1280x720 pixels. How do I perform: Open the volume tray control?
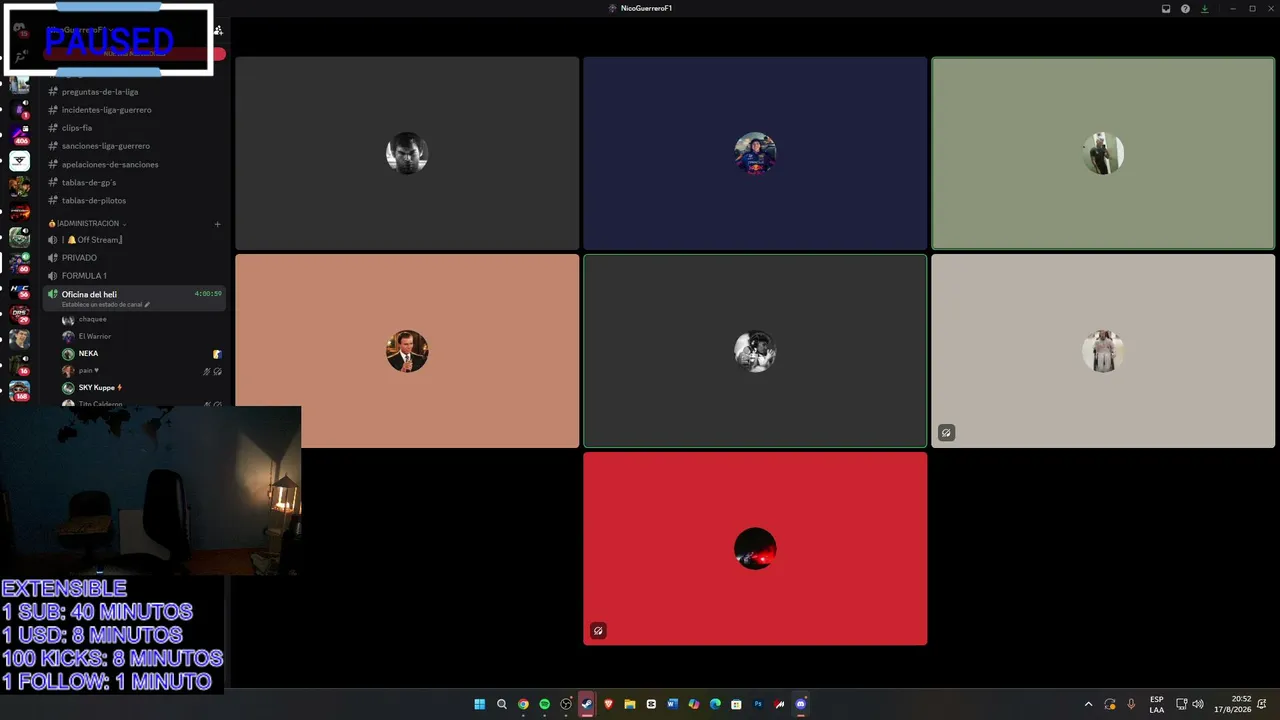click(1198, 704)
